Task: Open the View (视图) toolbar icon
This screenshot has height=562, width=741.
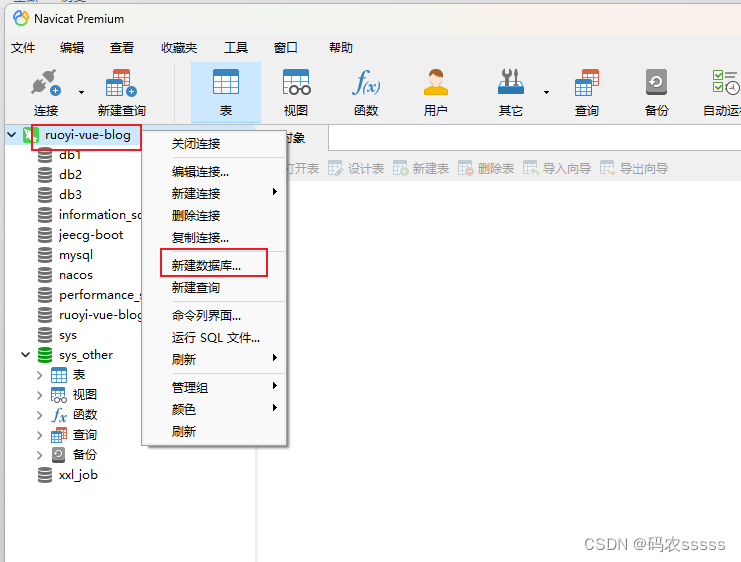Action: [x=296, y=82]
